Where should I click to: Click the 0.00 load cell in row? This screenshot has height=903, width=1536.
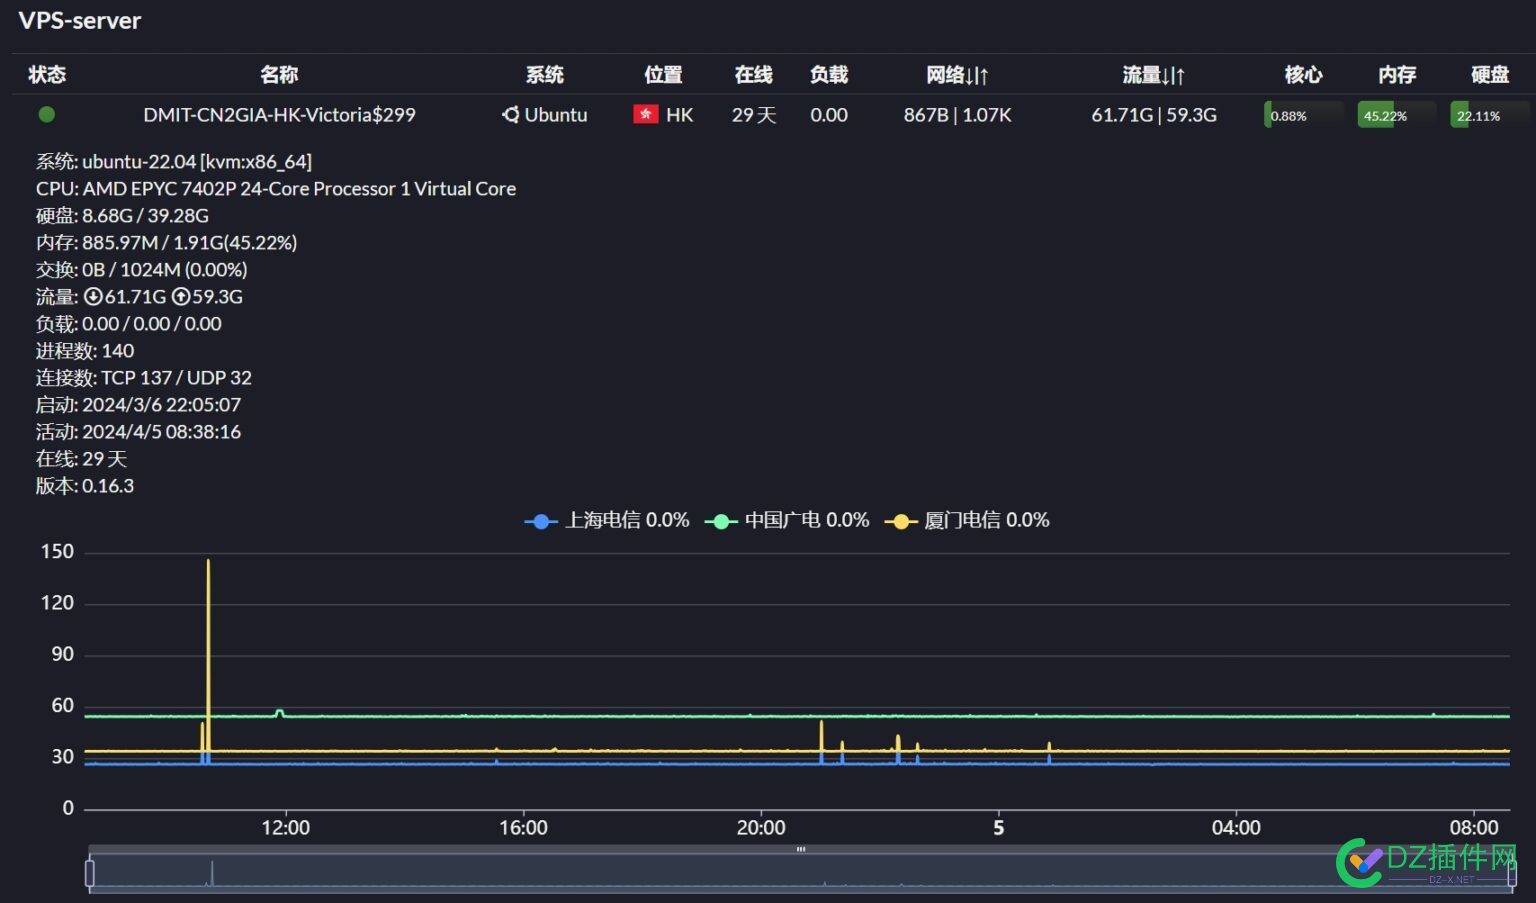click(x=829, y=115)
